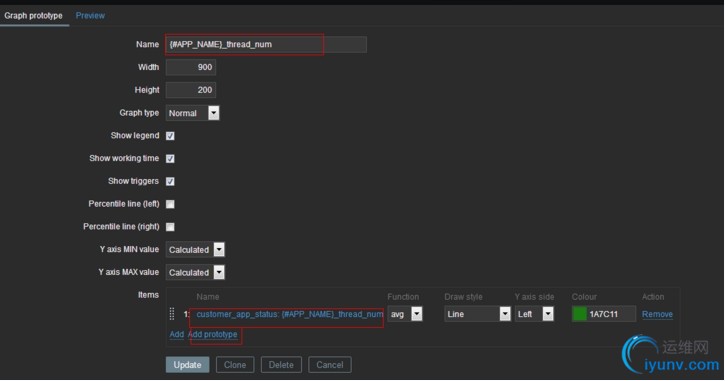Click the Delete button
This screenshot has width=725, height=381.
point(281,364)
